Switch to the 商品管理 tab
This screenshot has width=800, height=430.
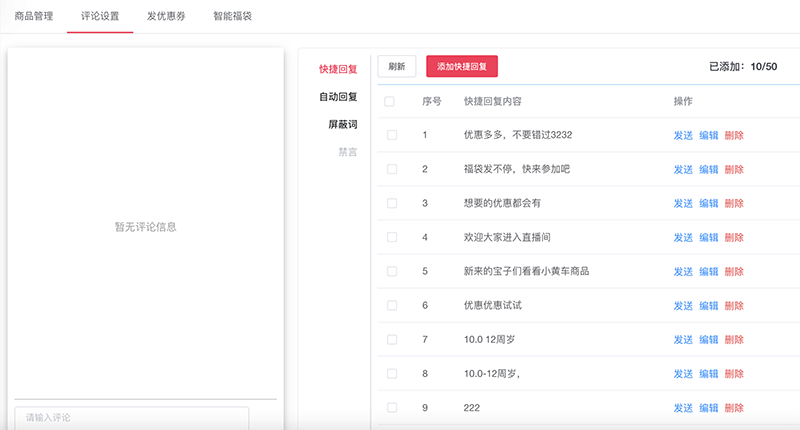(34, 16)
